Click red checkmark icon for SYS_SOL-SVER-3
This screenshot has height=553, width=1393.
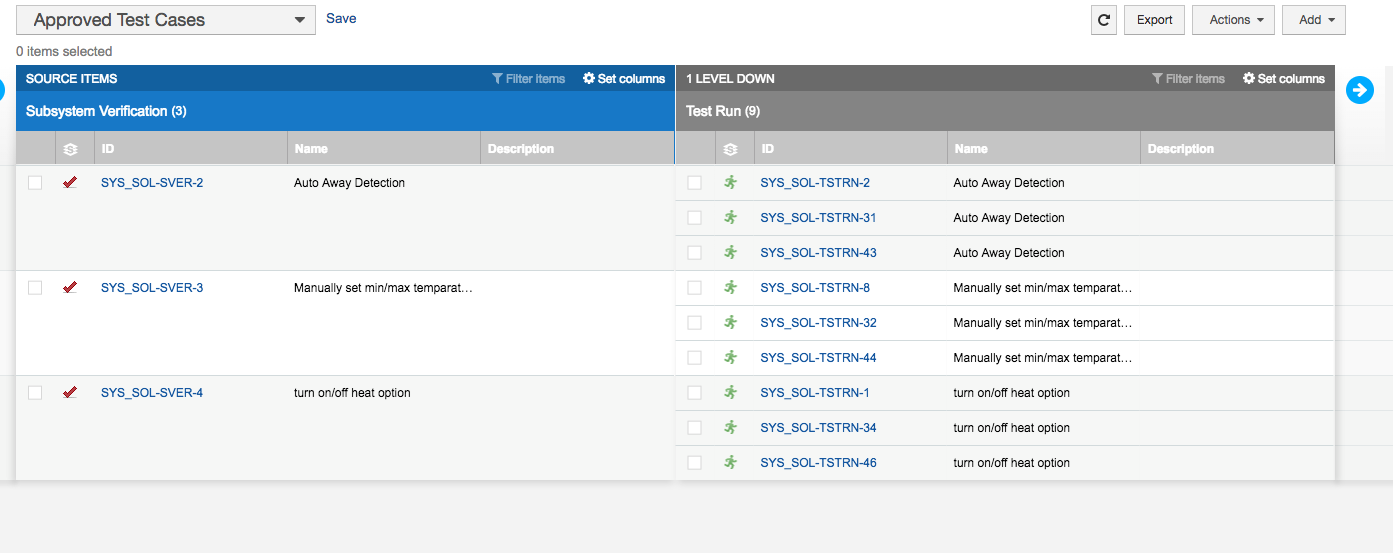70,288
